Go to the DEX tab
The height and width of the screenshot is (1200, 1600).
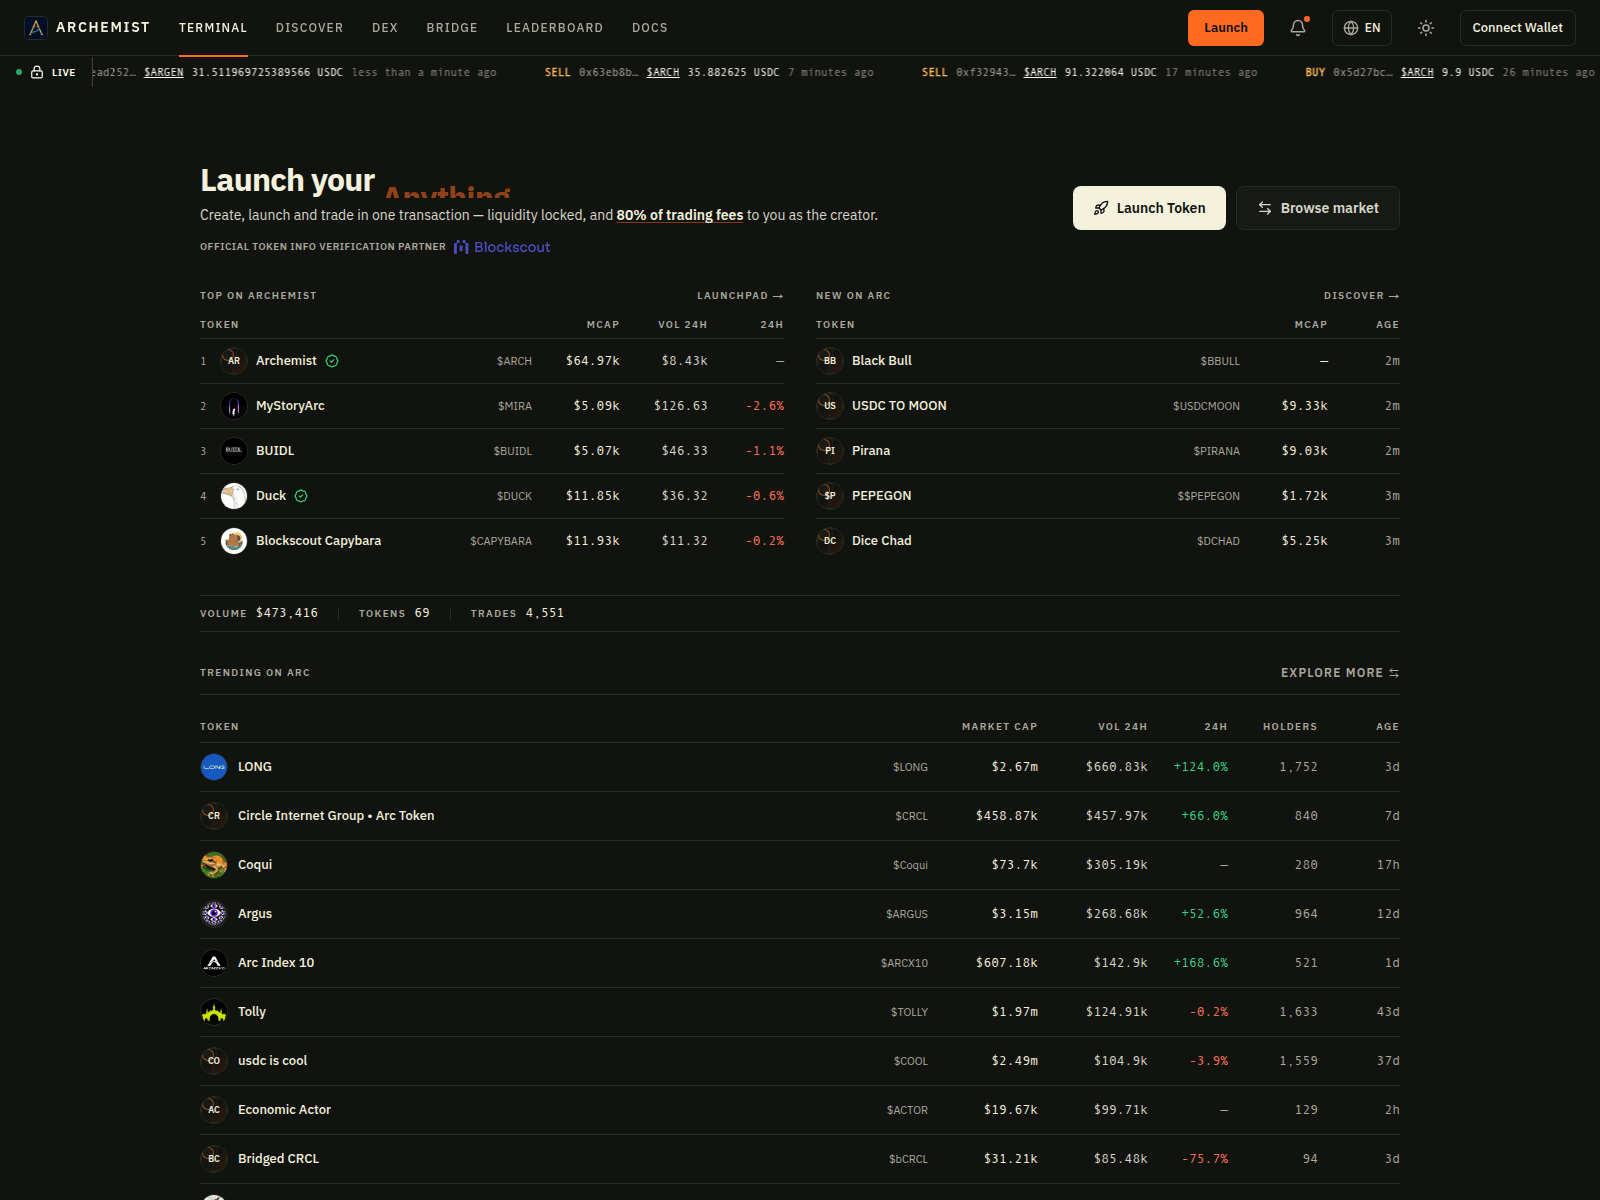click(x=385, y=28)
